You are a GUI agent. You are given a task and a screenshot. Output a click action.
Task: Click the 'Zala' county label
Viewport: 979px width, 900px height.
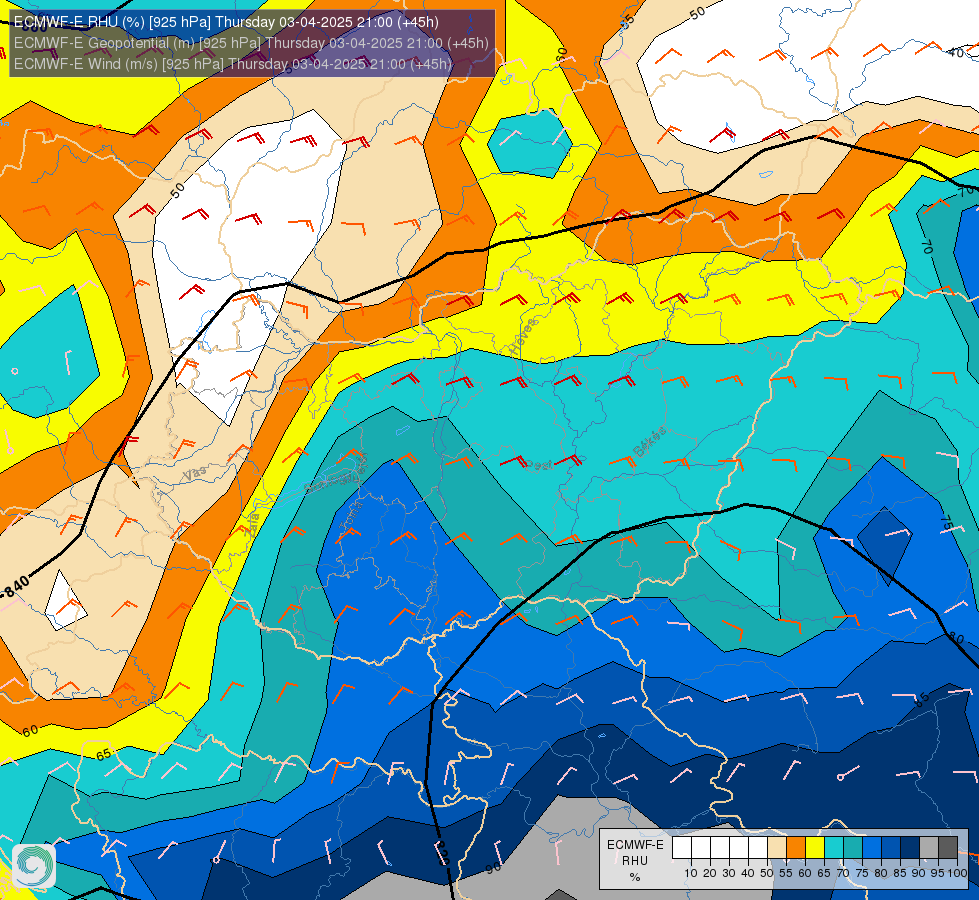pyautogui.click(x=252, y=525)
